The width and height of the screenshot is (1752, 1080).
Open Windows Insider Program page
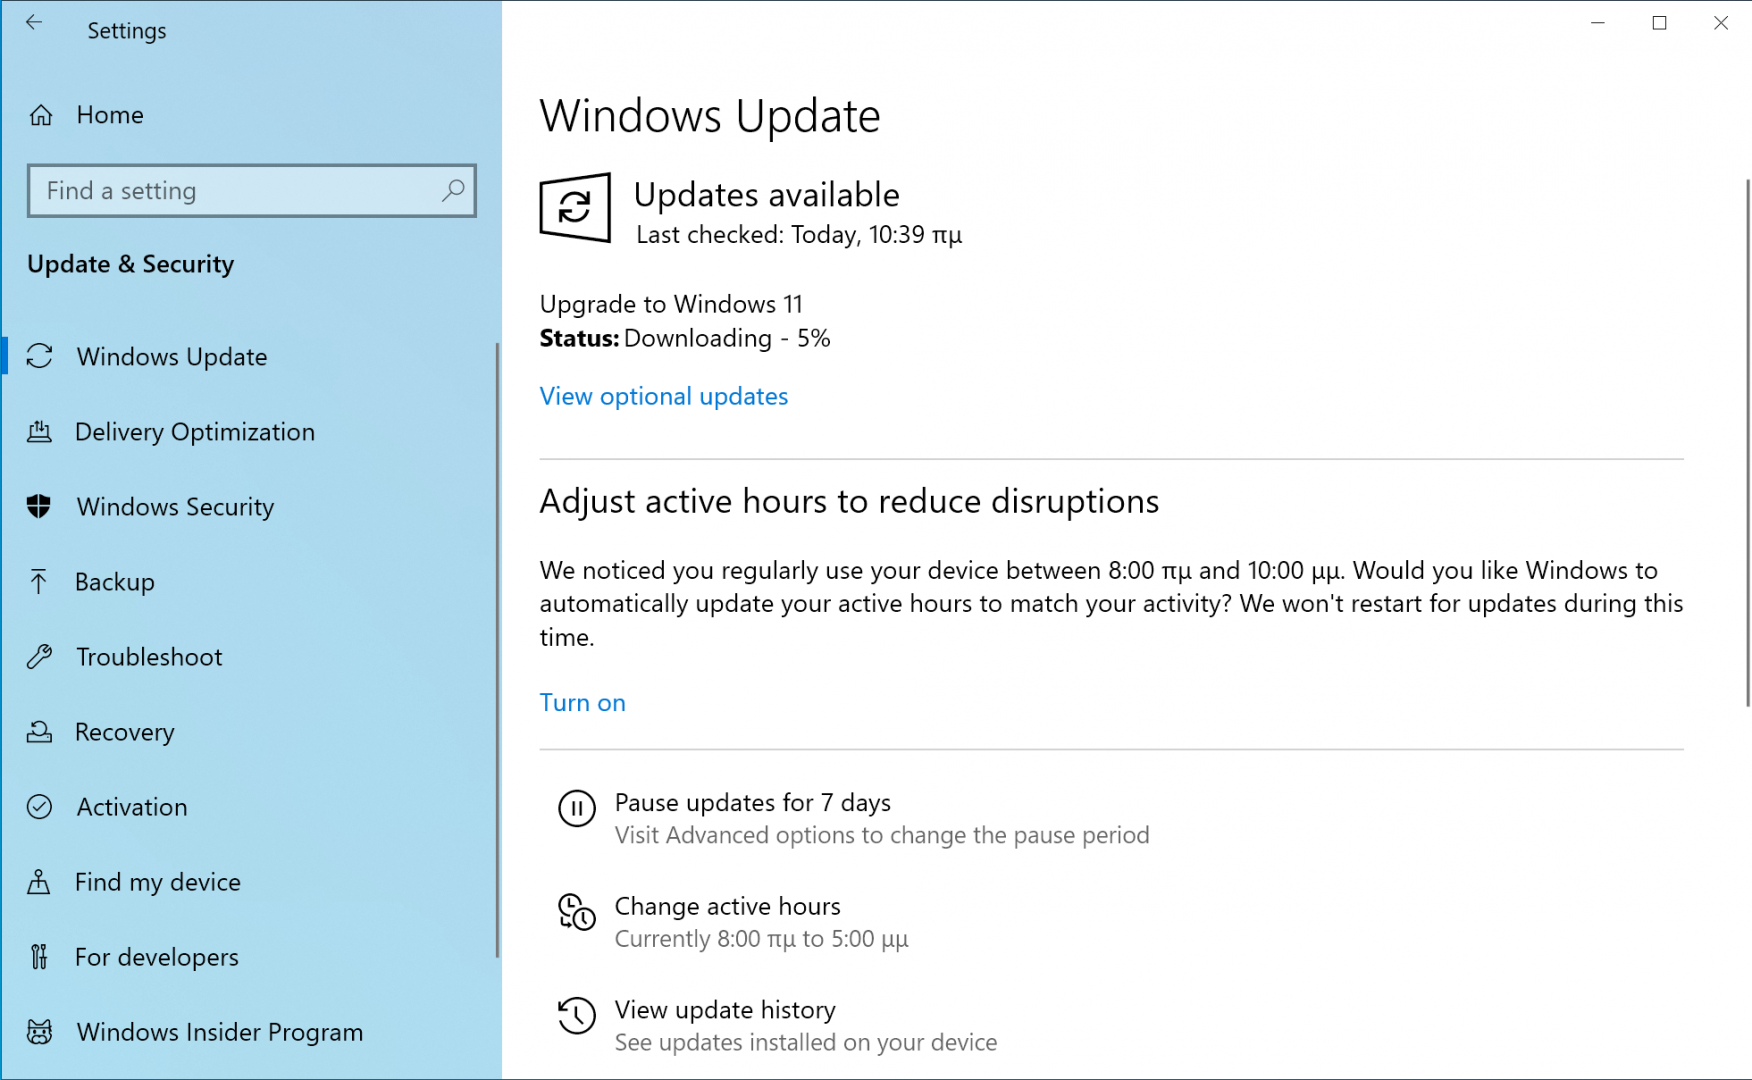point(220,1031)
